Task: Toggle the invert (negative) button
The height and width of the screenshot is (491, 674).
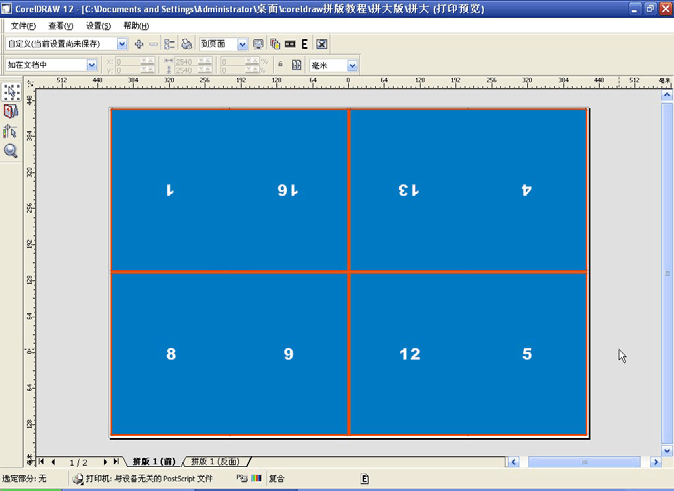Action: coord(290,45)
